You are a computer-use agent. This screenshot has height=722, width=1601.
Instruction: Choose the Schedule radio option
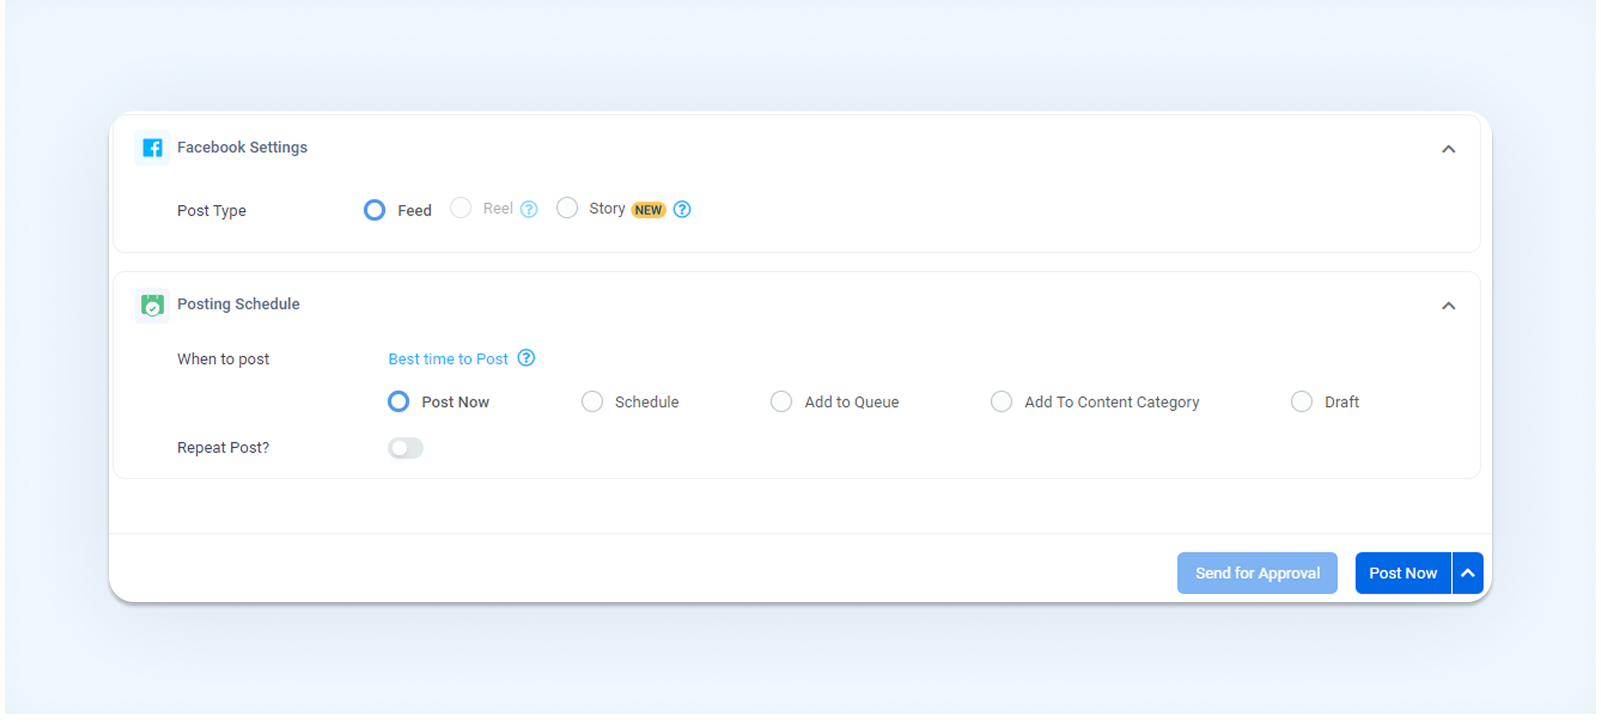click(x=592, y=401)
